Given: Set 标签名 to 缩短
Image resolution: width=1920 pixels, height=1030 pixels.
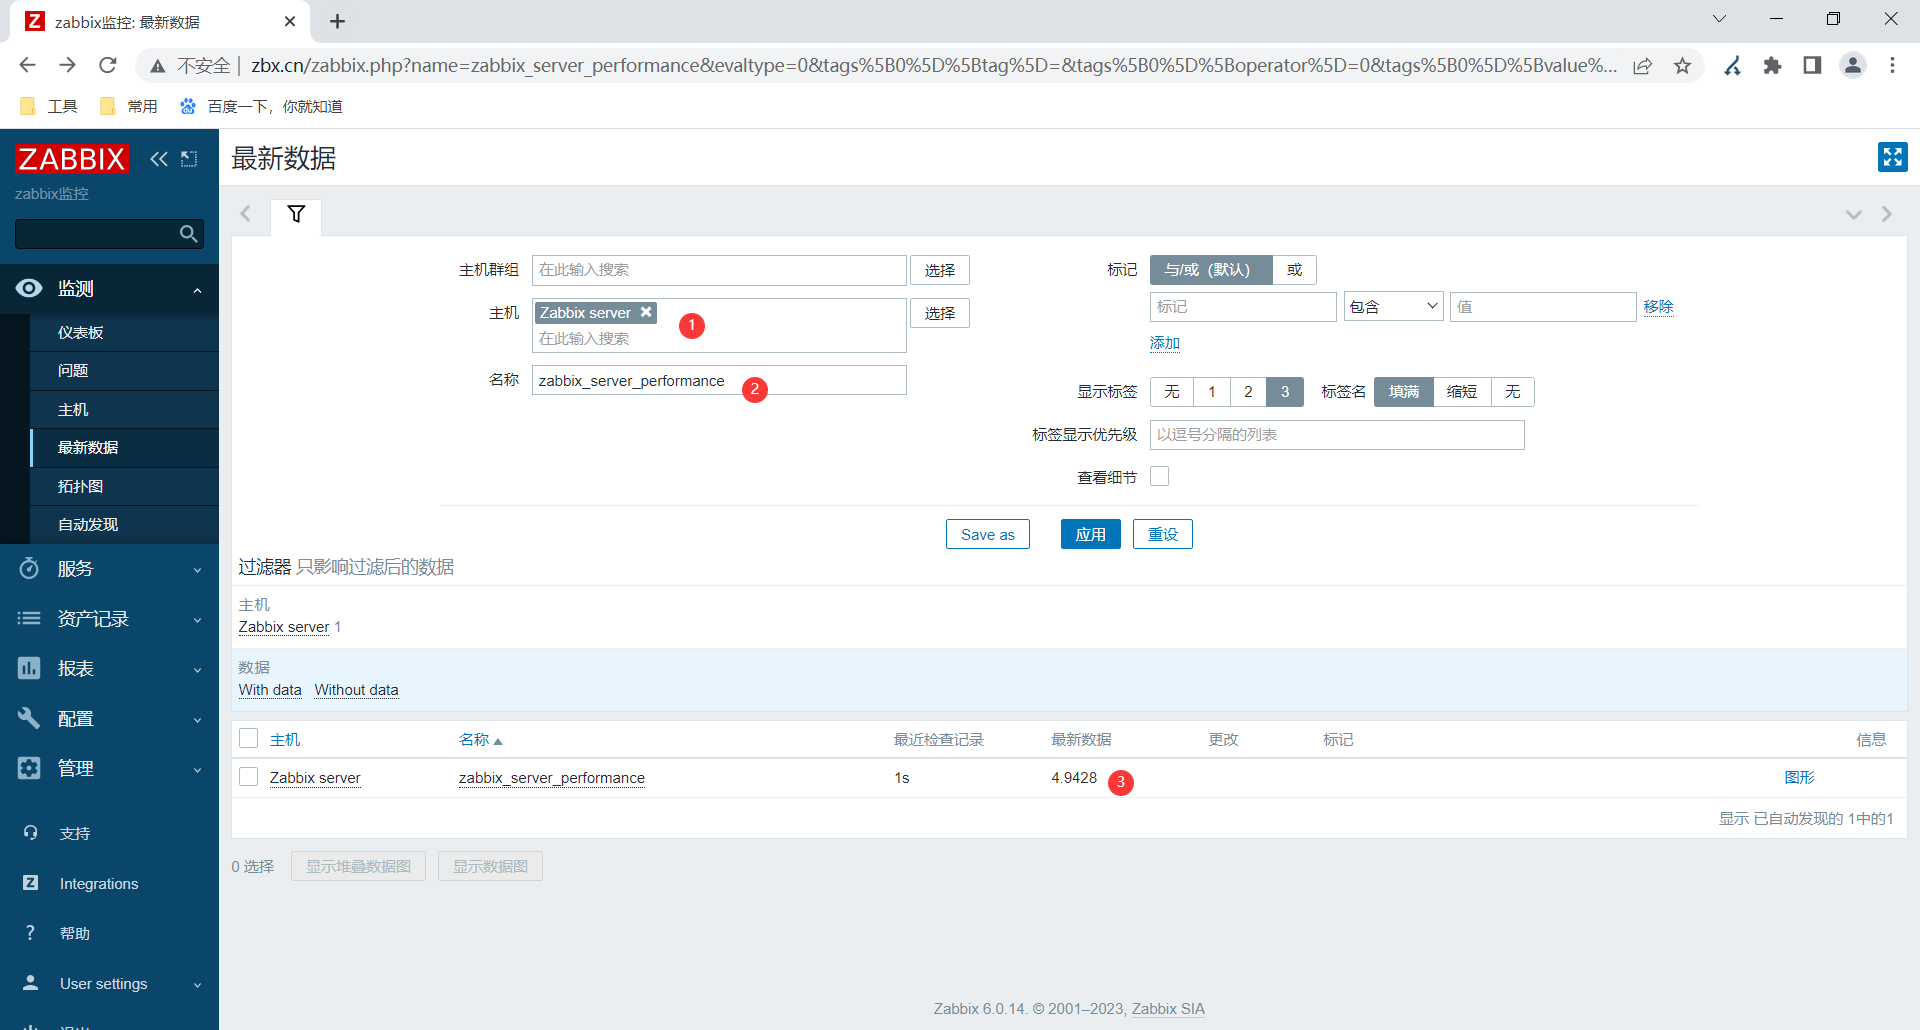Looking at the screenshot, I should 1462,392.
